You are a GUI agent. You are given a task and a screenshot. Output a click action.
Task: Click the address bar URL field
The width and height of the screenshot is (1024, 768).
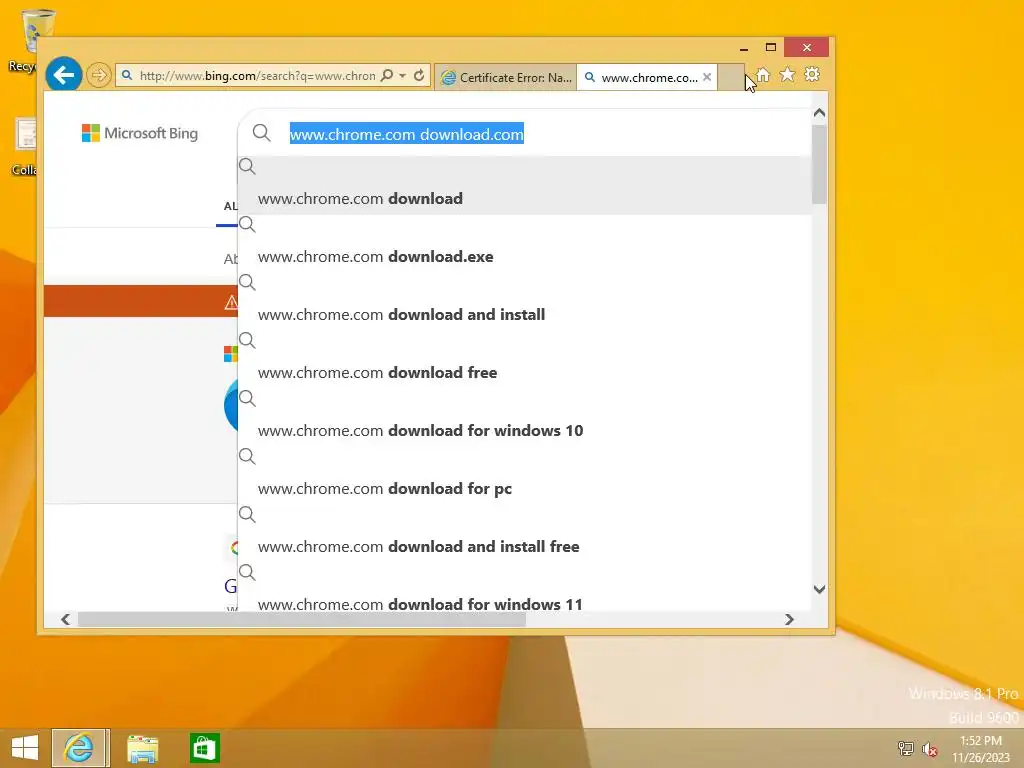click(257, 76)
